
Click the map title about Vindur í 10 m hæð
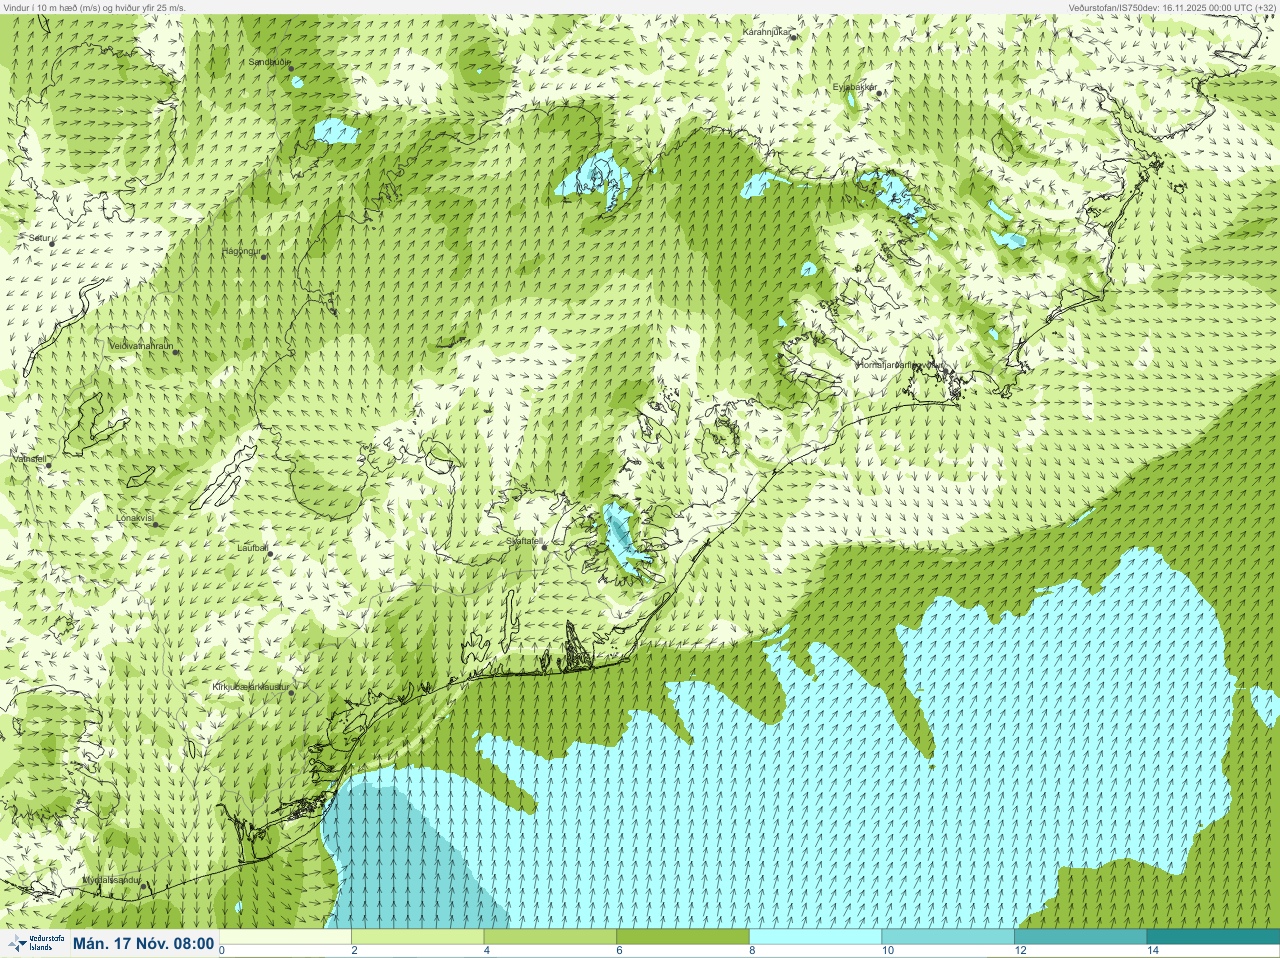94,7
